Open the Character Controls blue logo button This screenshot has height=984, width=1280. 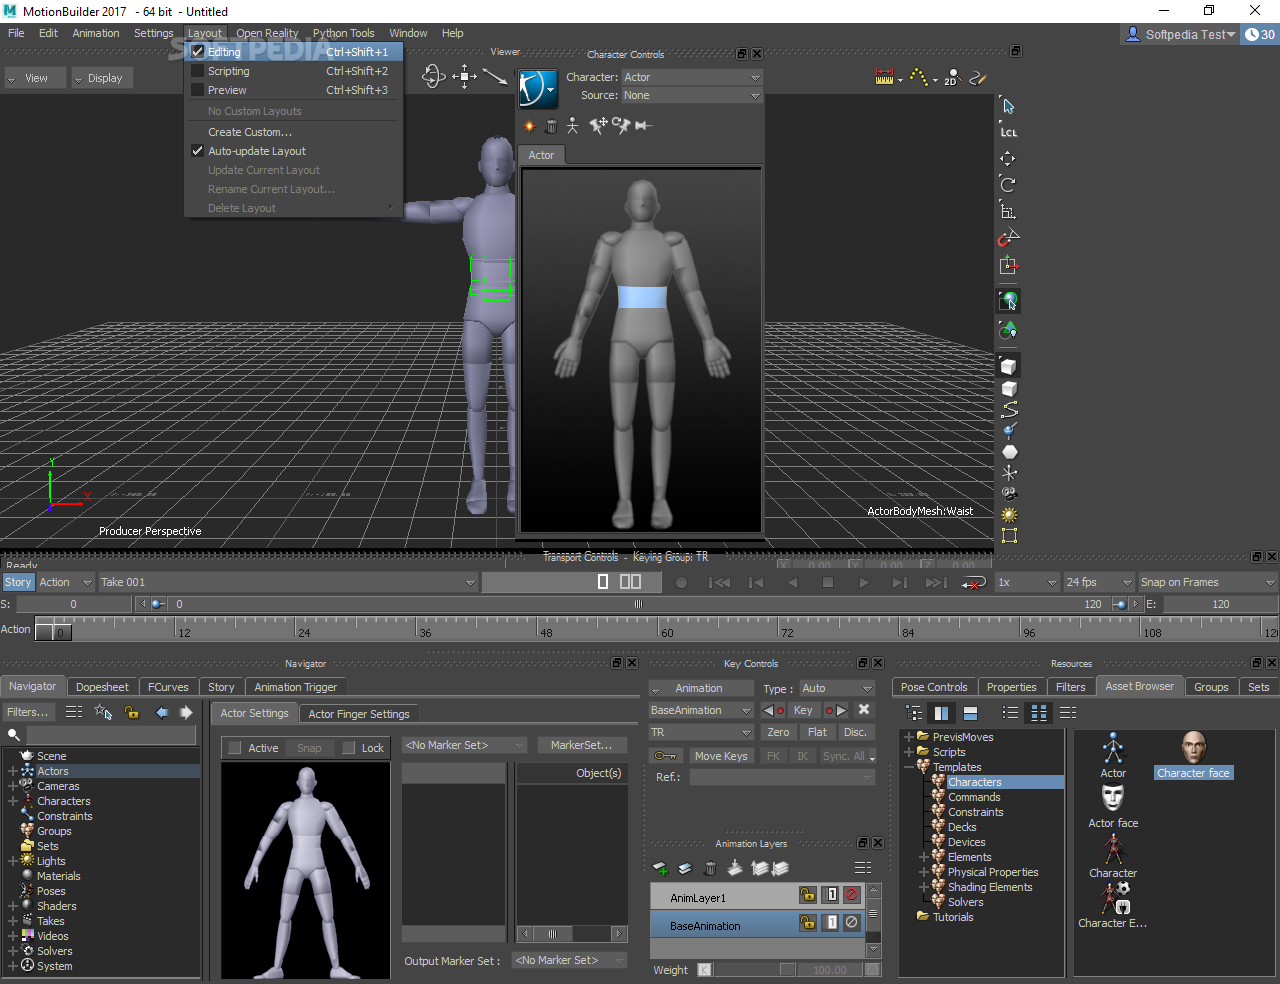[538, 88]
